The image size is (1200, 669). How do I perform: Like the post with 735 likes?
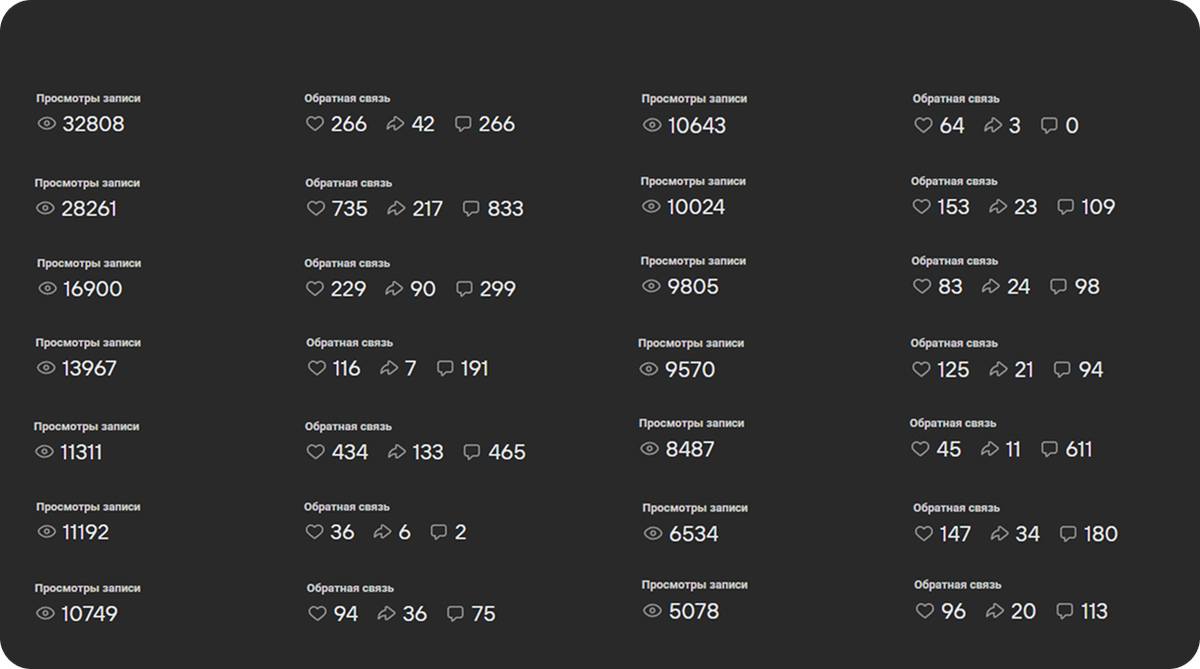(x=316, y=208)
